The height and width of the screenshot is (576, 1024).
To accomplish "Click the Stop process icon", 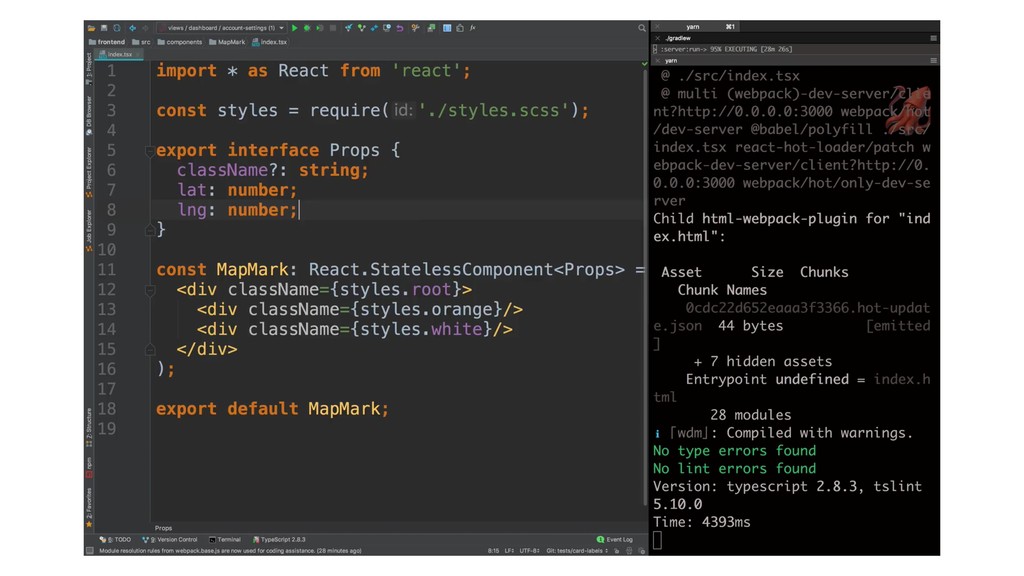I will tap(333, 28).
